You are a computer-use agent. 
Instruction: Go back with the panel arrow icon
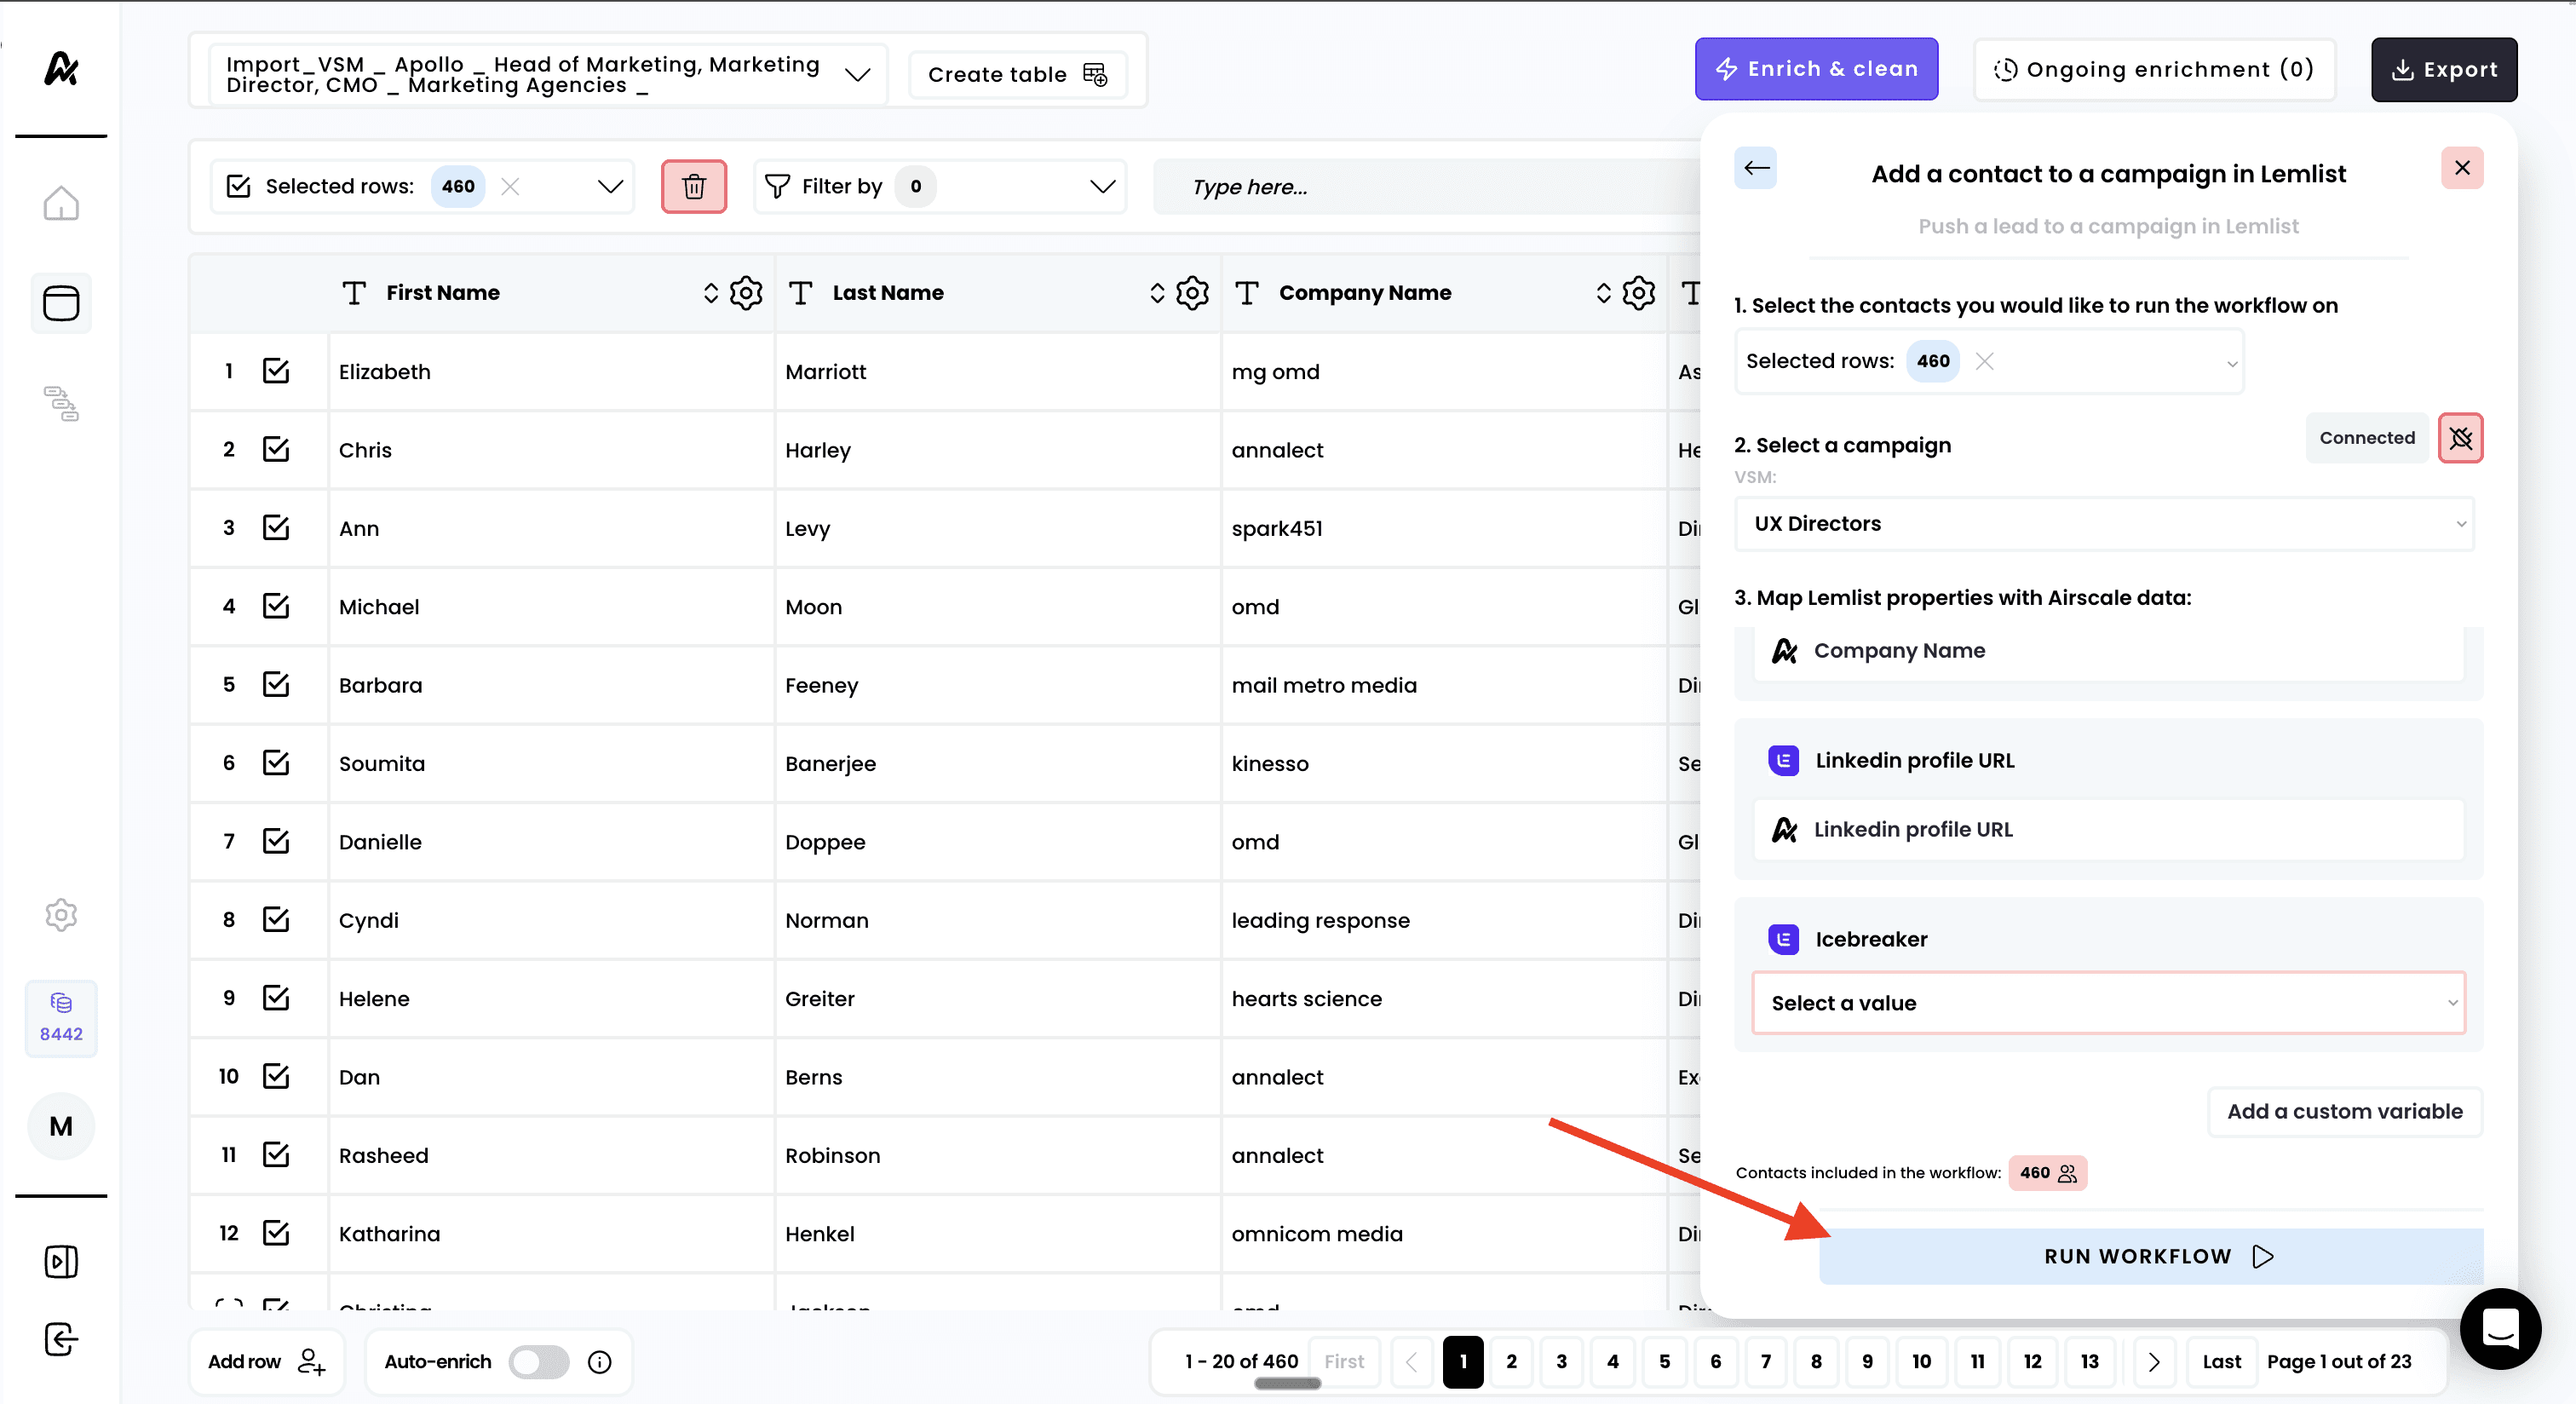tap(1756, 168)
